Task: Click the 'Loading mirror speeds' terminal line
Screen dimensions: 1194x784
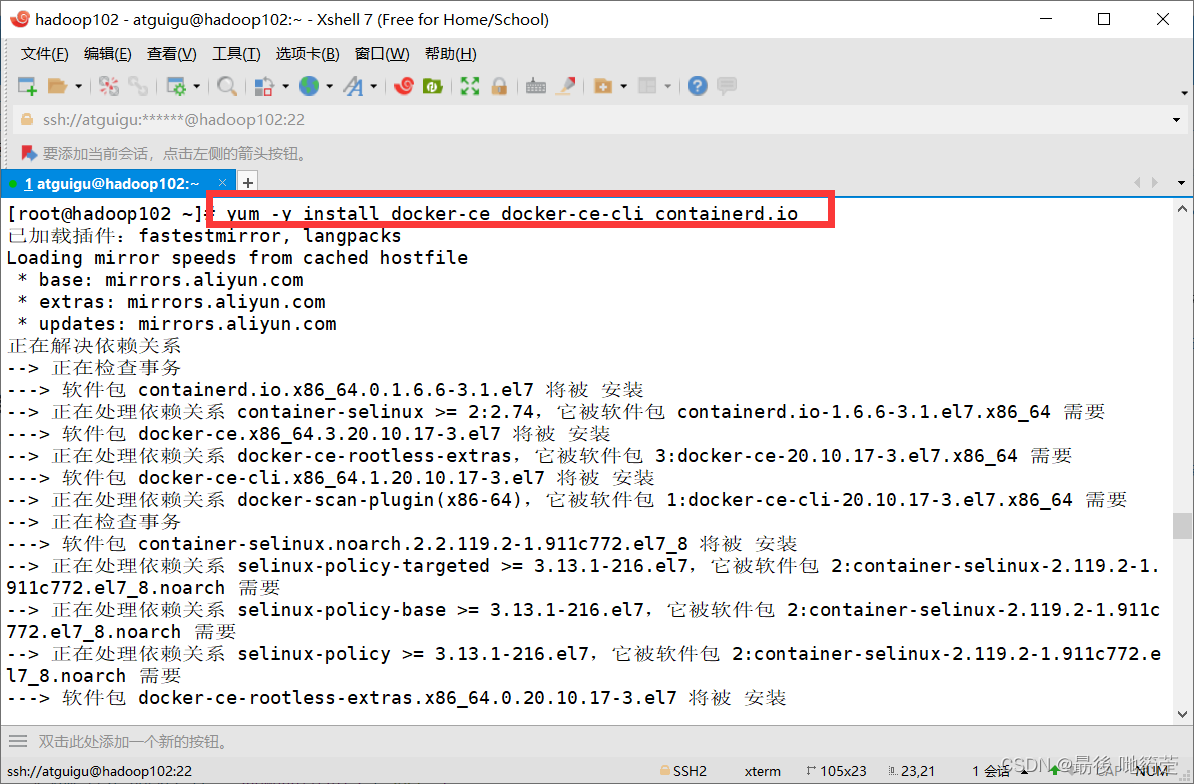Action: (x=238, y=258)
